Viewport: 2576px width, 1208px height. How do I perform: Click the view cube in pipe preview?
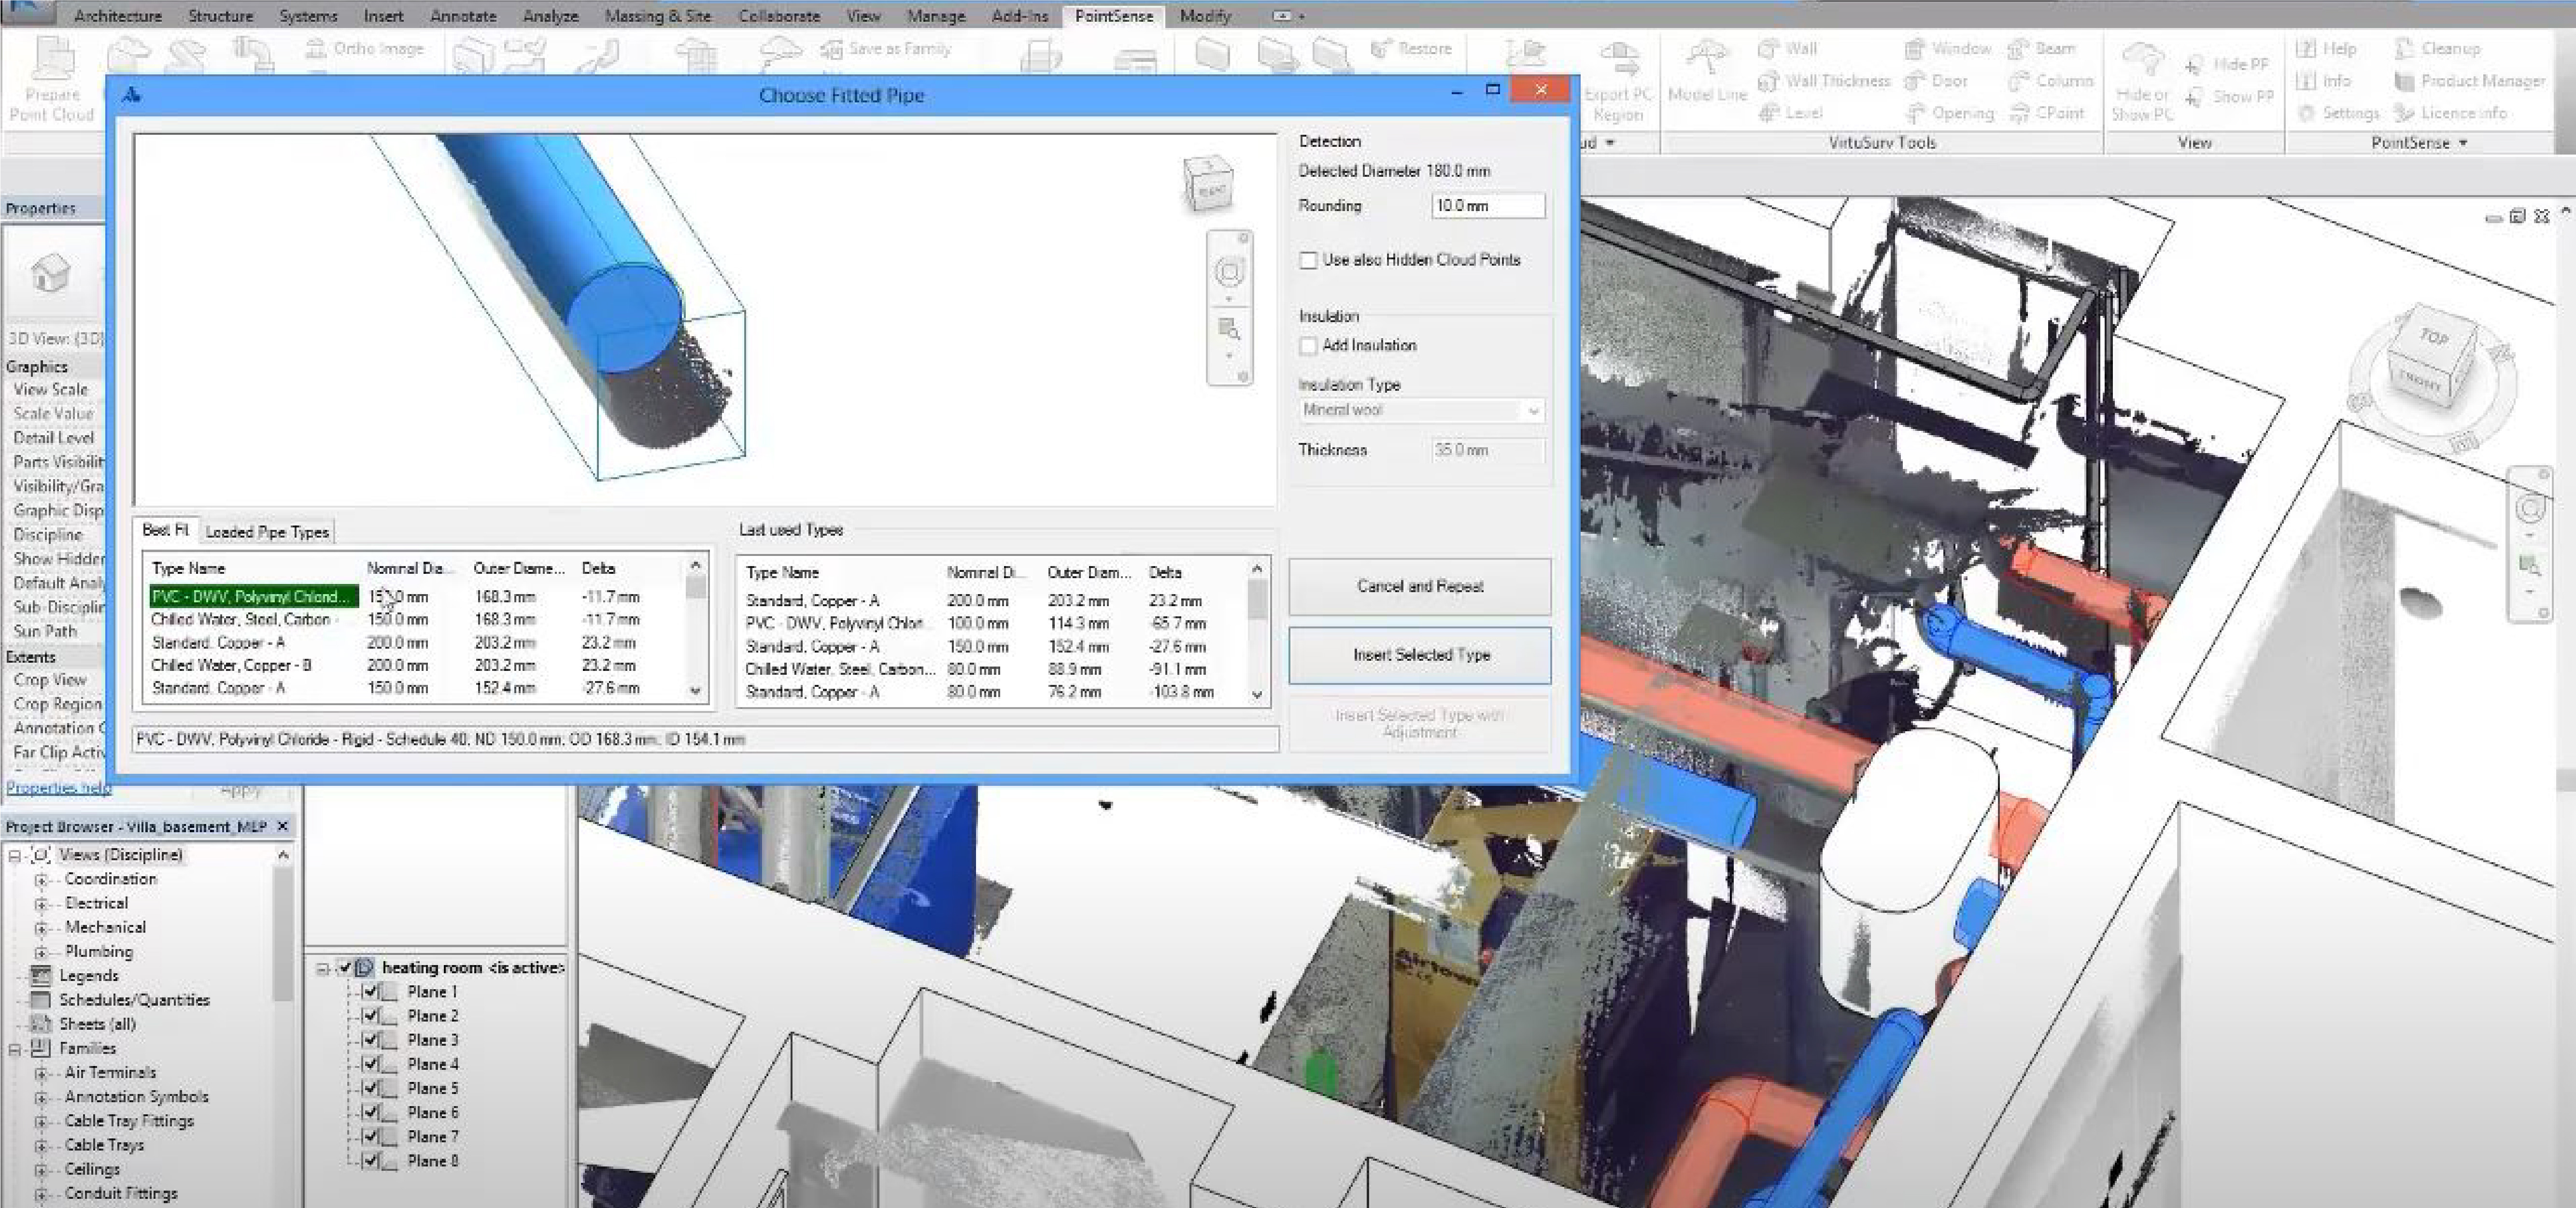pos(1209,185)
